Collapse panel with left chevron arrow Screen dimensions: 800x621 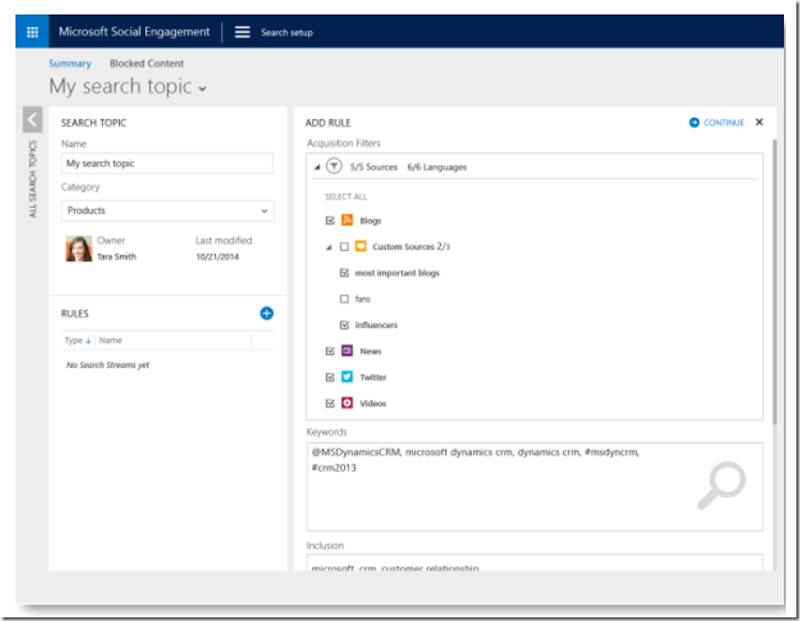pos(32,120)
